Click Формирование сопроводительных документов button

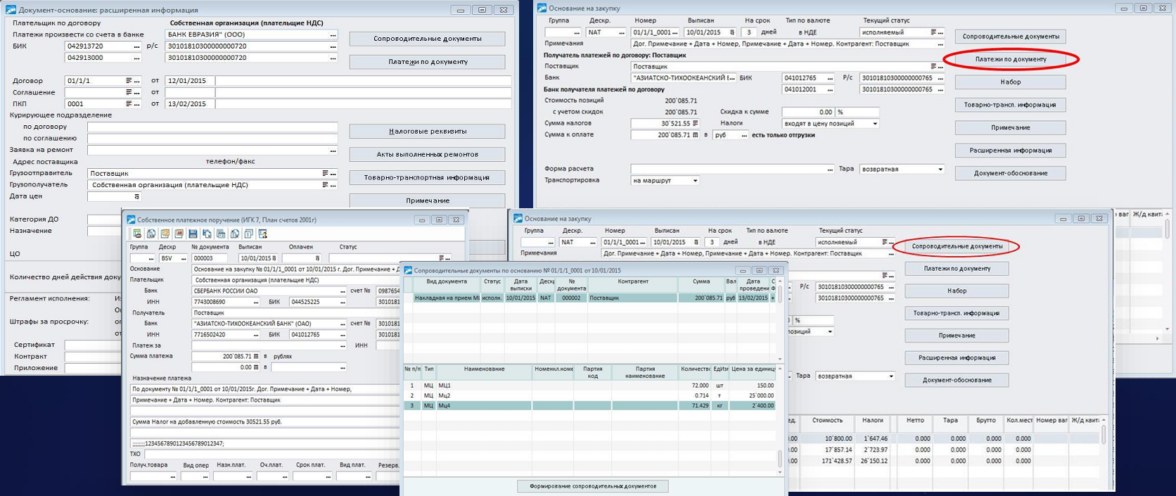pyautogui.click(x=593, y=485)
